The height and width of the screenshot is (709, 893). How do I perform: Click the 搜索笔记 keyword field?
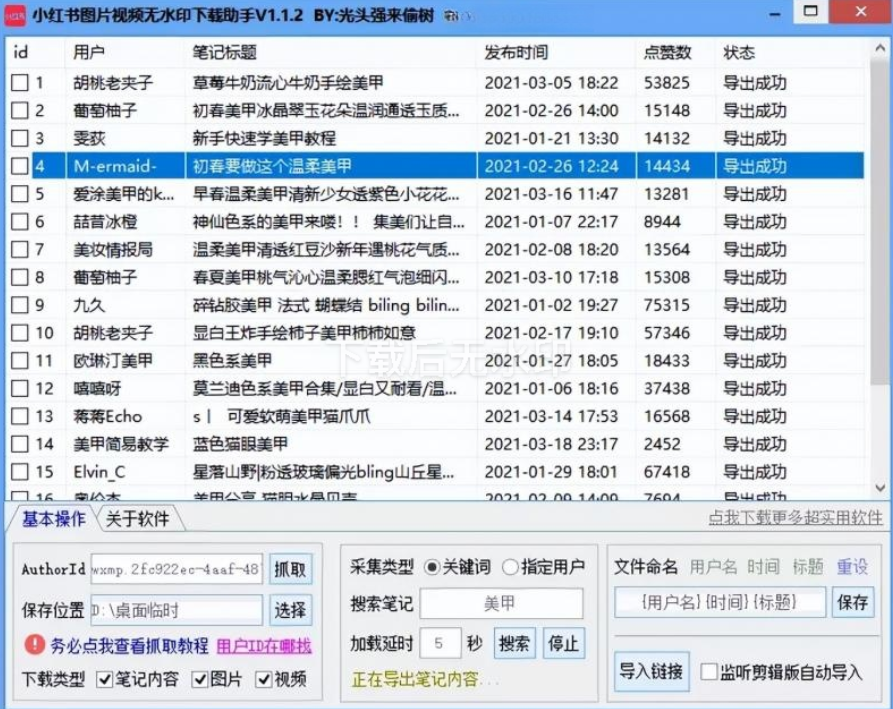pos(501,603)
